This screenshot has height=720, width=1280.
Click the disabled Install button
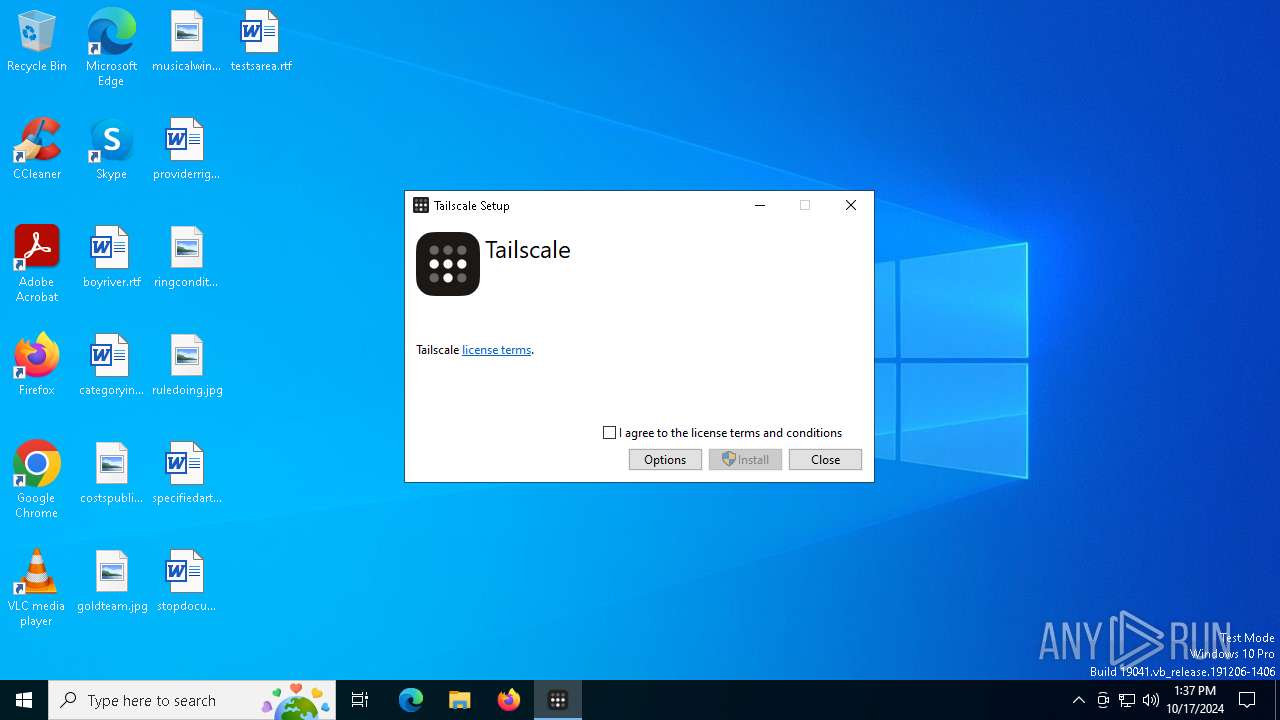pos(745,459)
